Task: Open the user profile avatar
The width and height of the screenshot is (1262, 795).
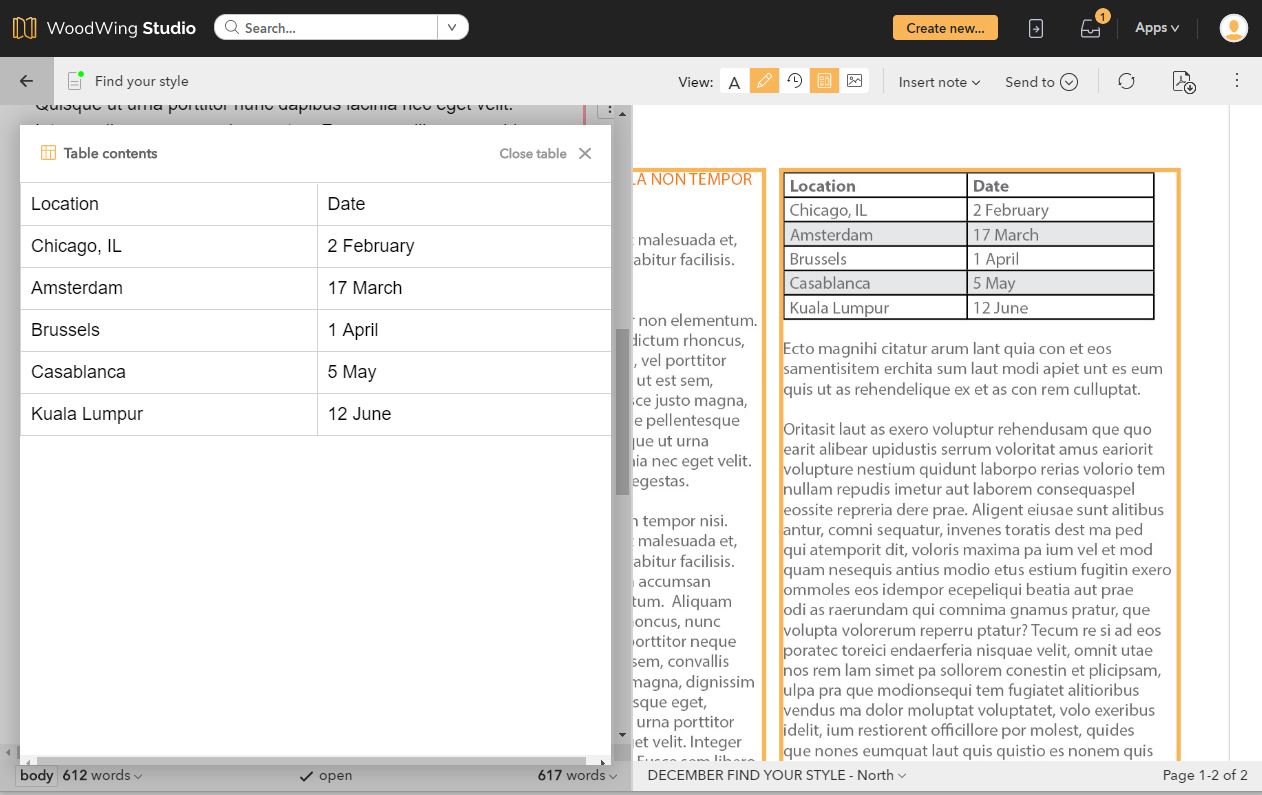Action: tap(1233, 28)
